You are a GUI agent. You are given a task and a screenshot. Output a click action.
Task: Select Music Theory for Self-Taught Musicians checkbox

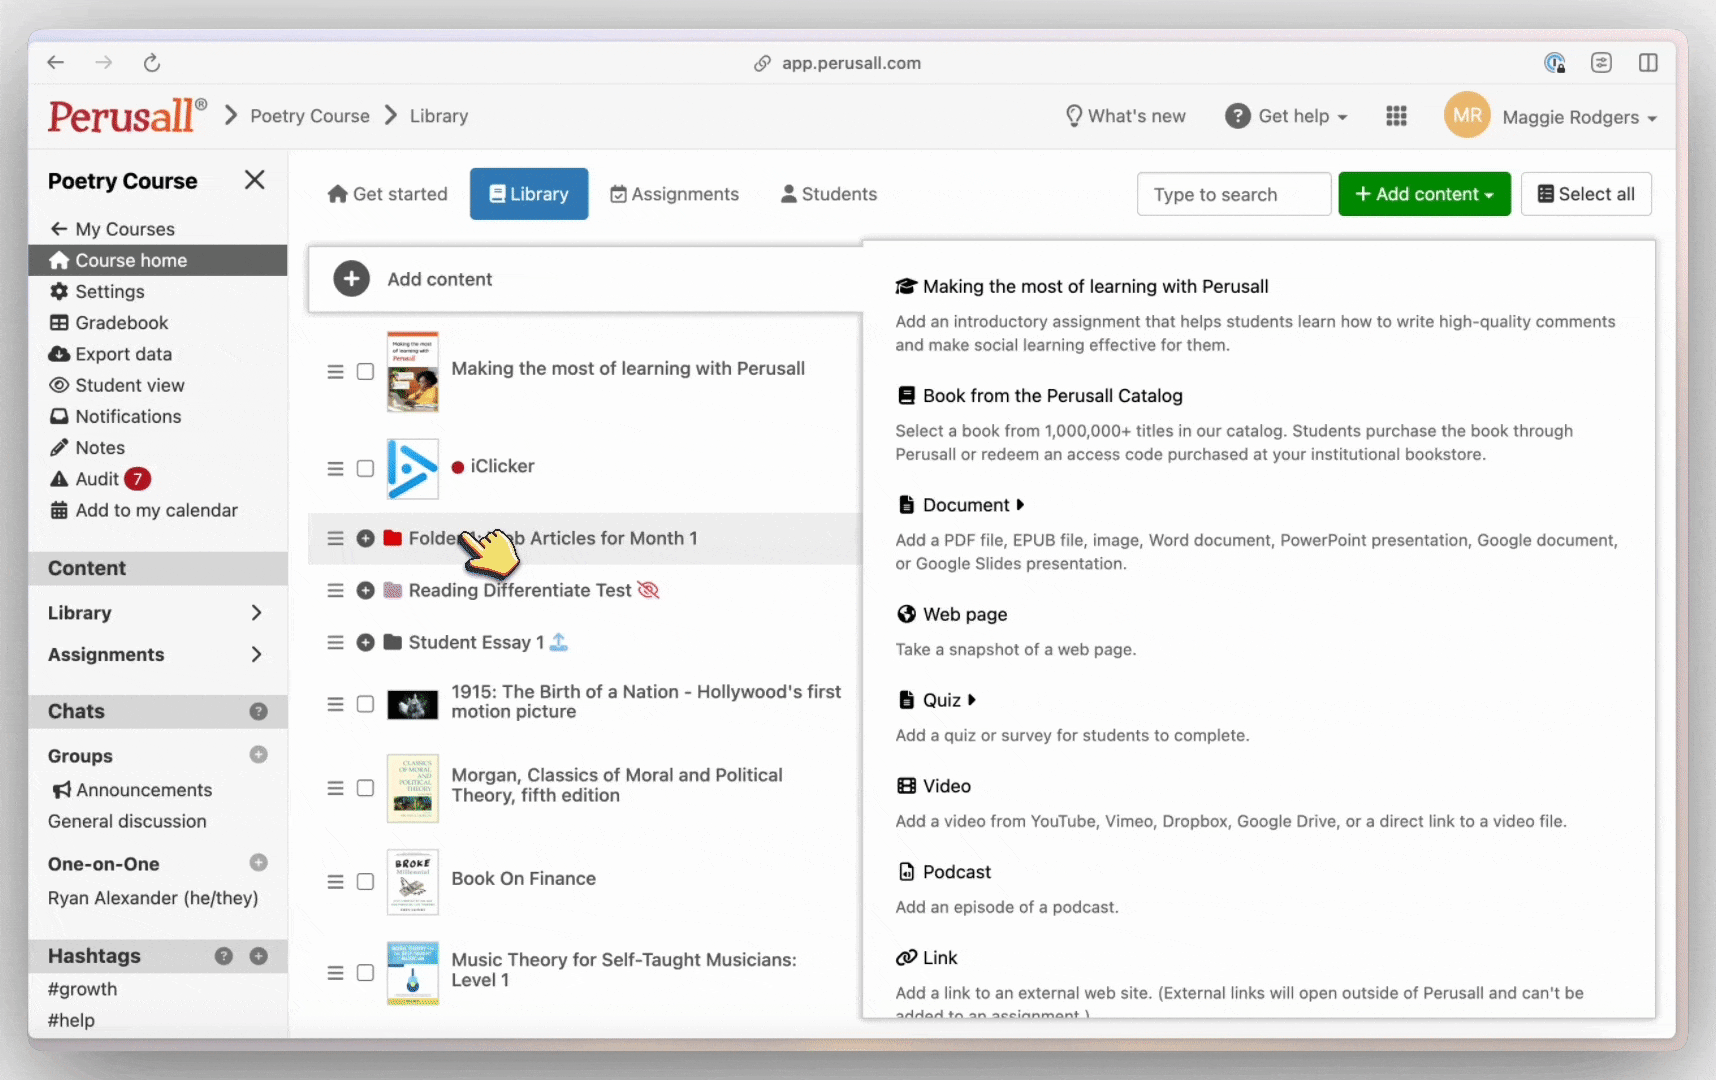click(365, 972)
